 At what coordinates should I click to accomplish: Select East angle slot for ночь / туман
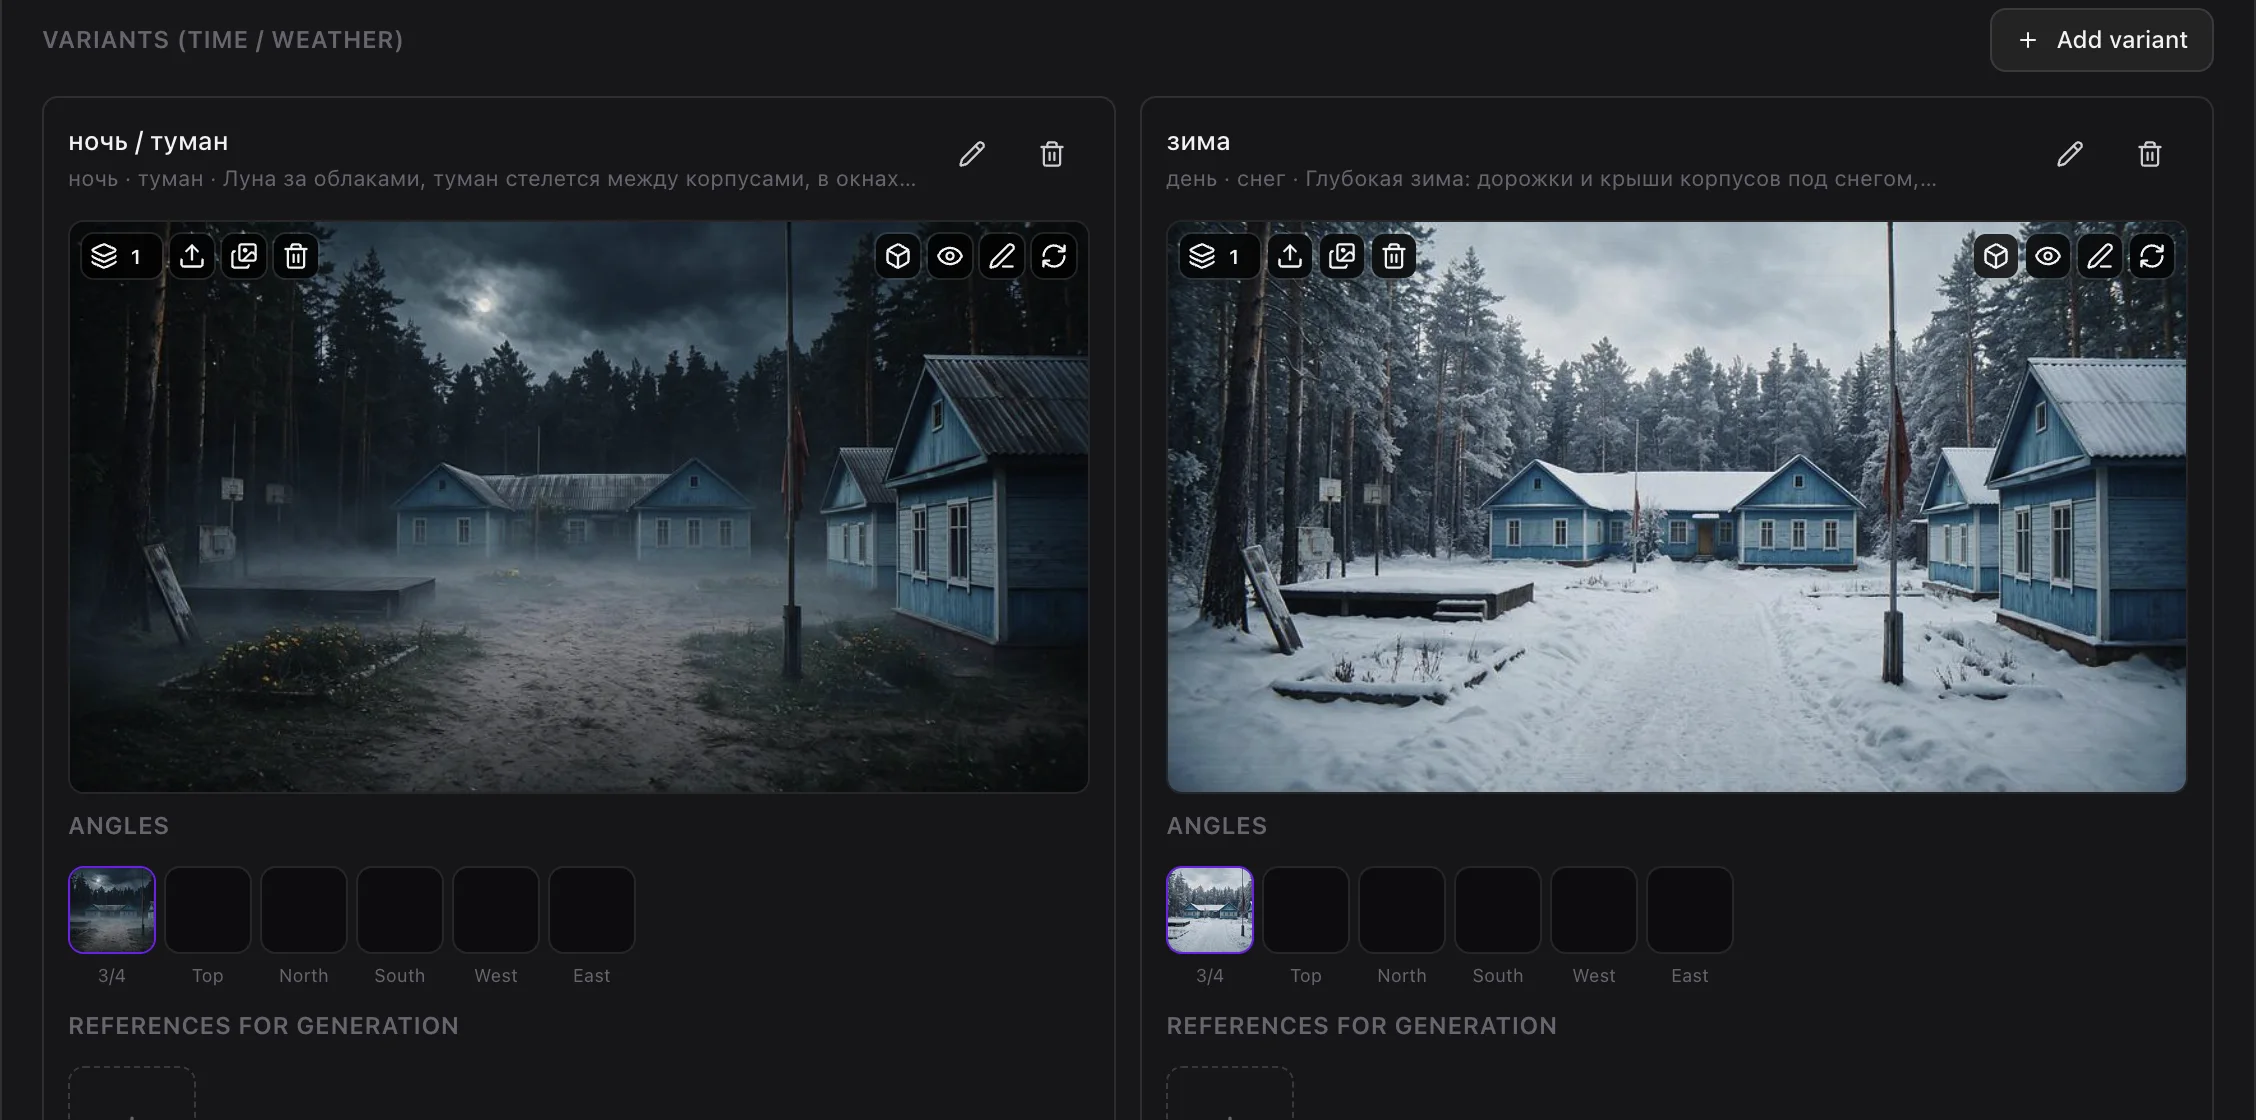point(592,910)
